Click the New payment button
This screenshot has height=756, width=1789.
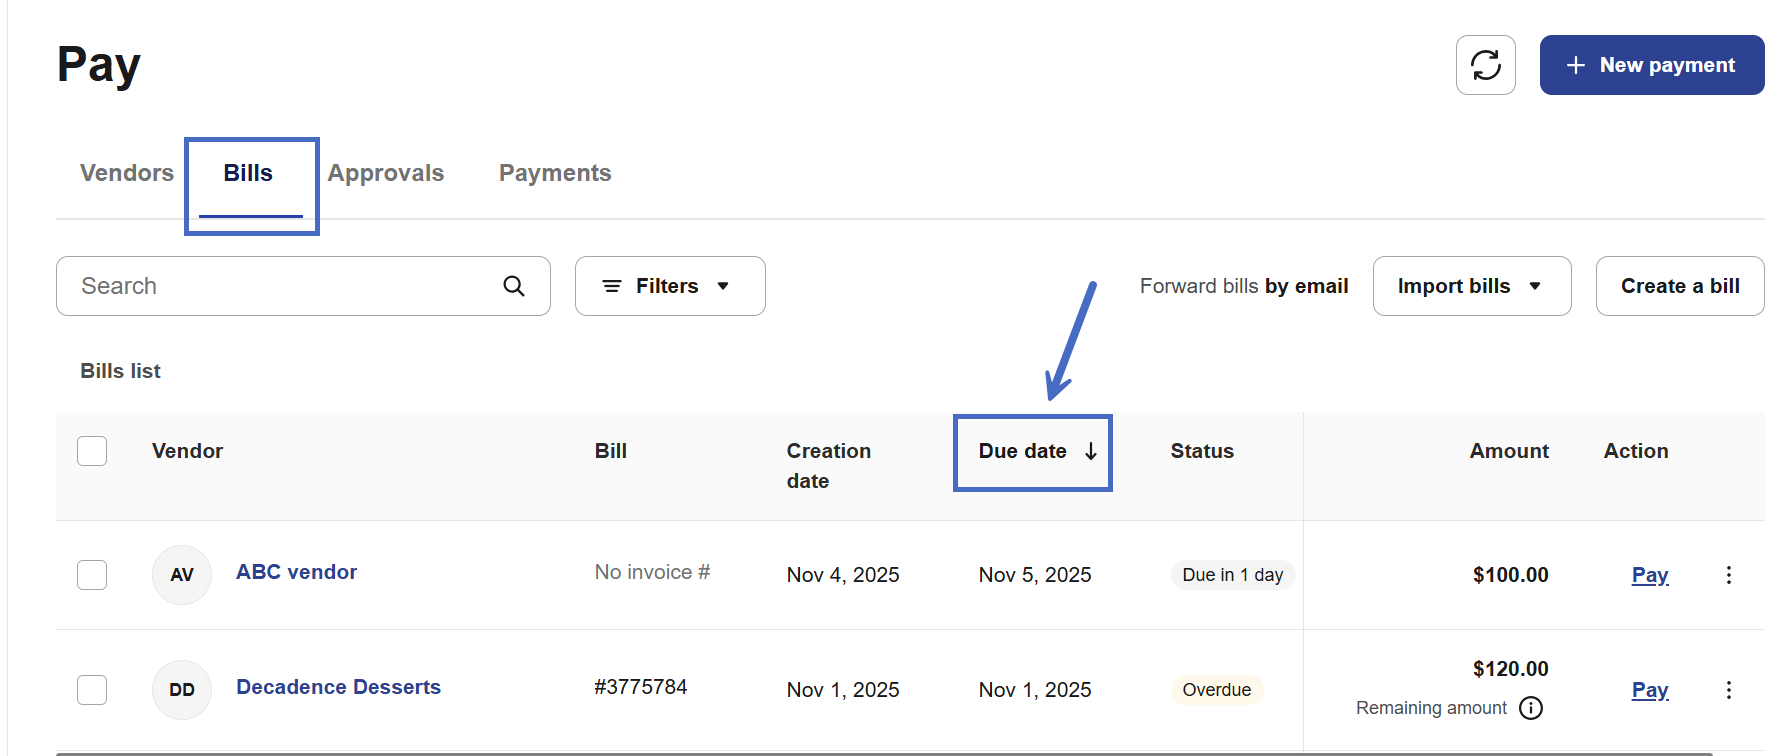(1651, 65)
